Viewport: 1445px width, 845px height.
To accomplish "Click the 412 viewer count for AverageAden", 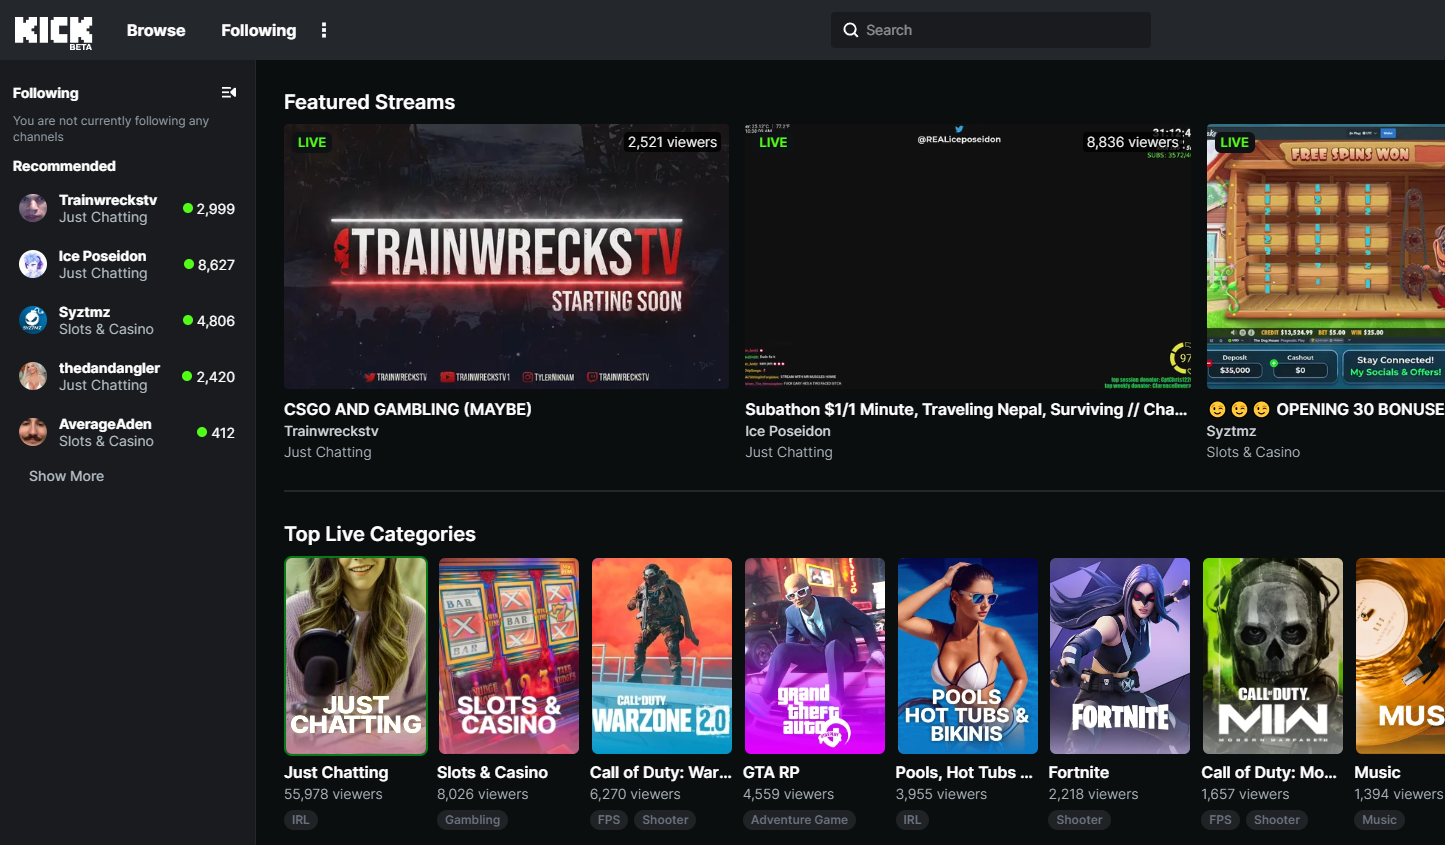I will (x=223, y=433).
